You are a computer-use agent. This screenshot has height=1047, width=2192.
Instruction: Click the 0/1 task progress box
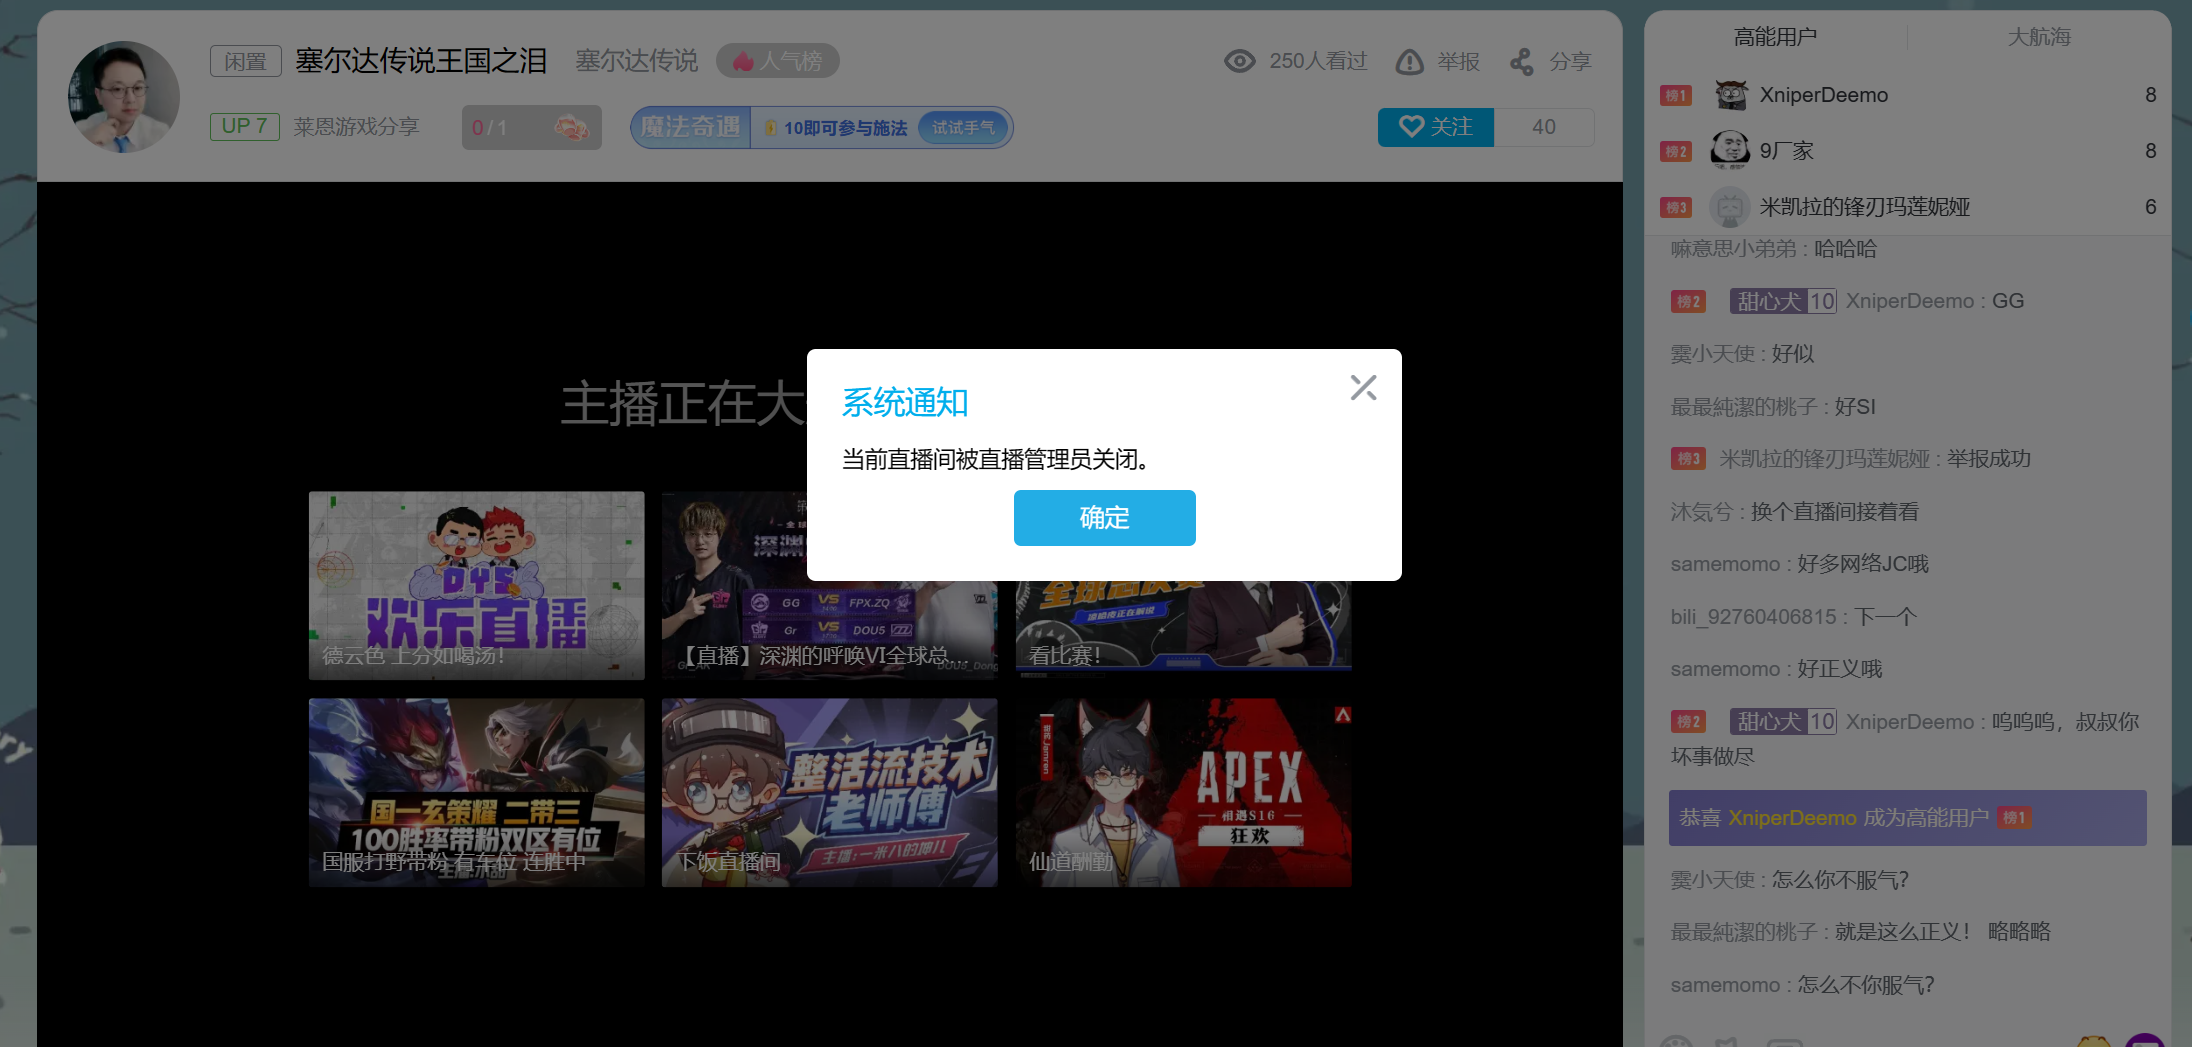[531, 127]
